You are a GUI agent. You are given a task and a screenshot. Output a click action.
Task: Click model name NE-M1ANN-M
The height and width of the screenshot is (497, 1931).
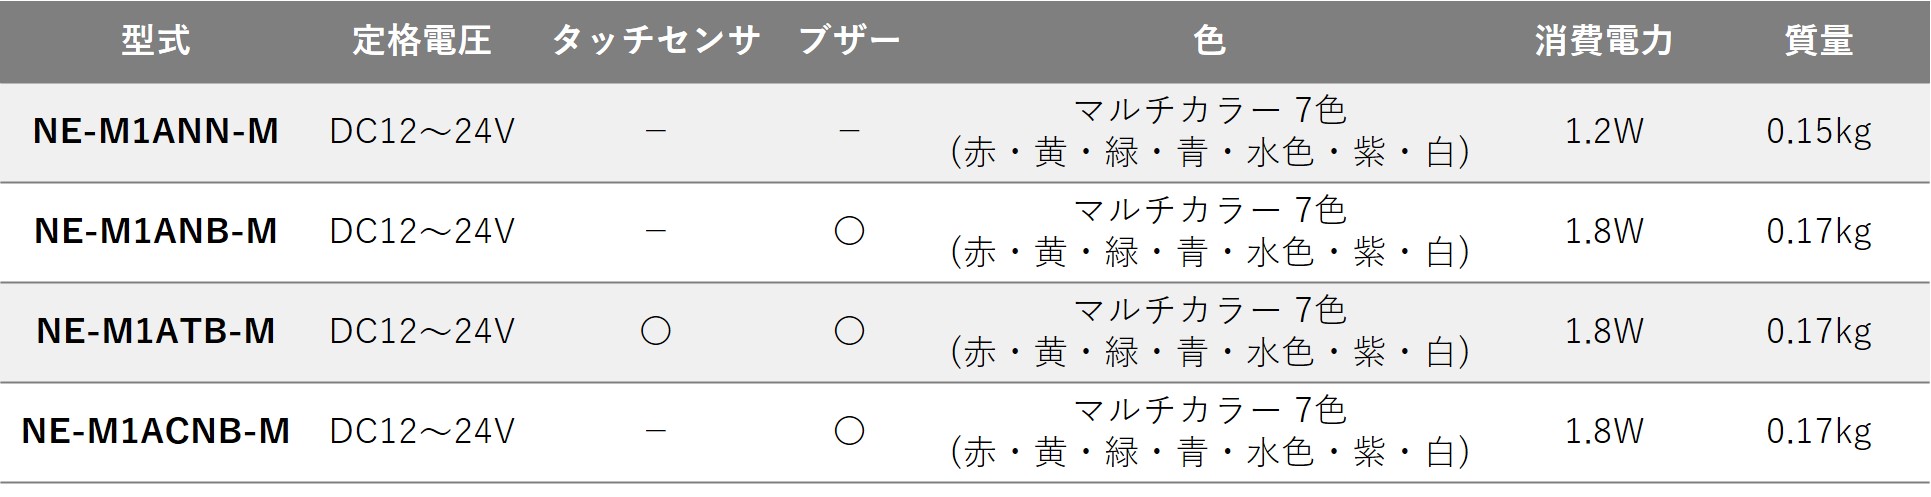coord(155,131)
